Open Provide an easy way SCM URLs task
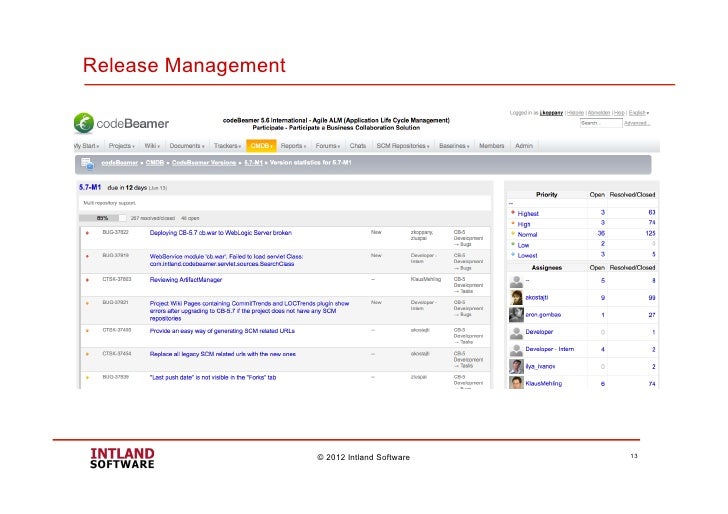Viewport: 728px width, 514px height. (222, 331)
